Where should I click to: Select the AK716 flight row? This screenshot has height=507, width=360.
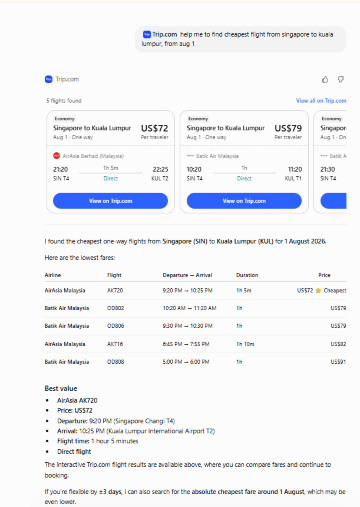[x=195, y=344]
